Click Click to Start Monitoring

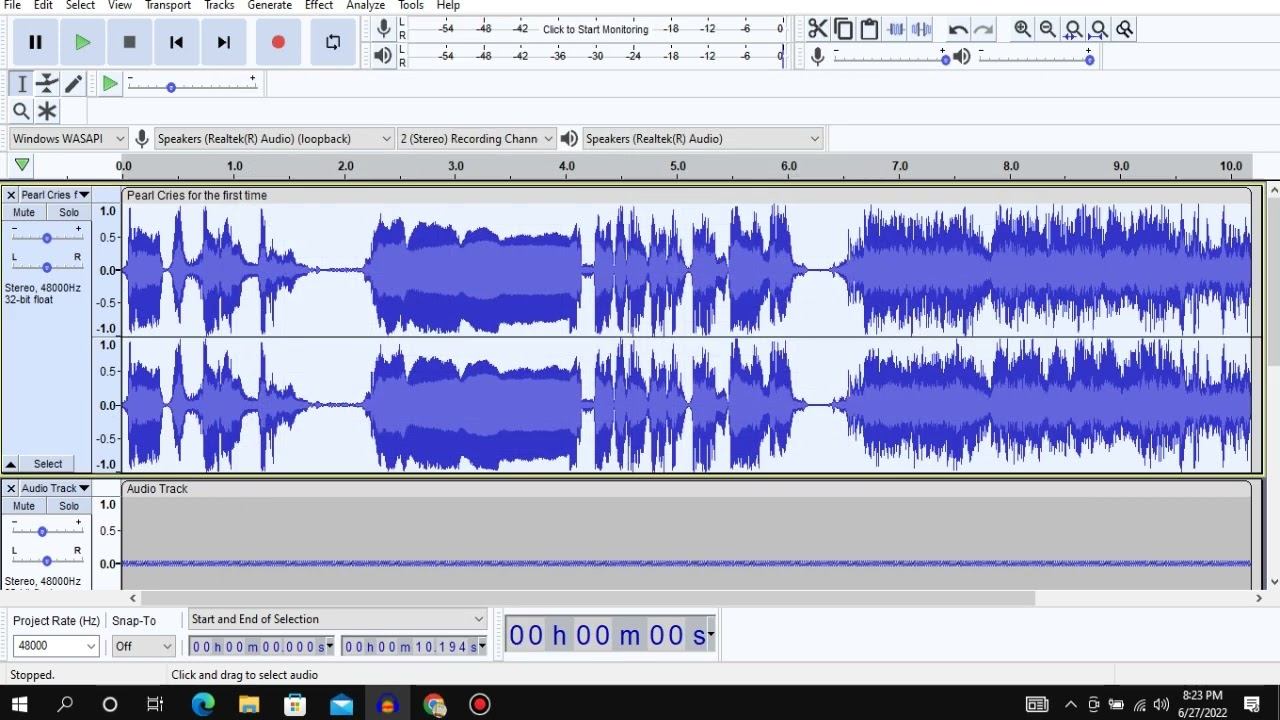(x=595, y=29)
